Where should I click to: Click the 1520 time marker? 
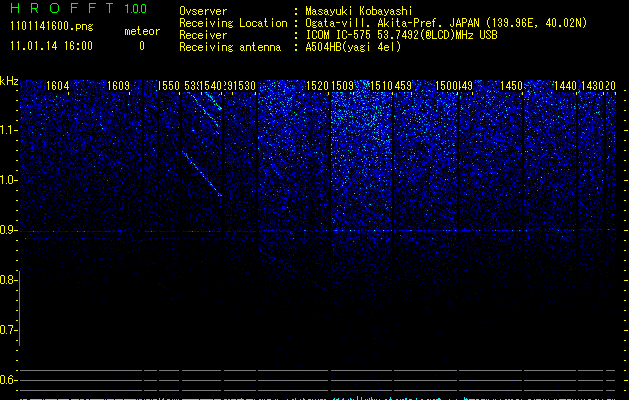(317, 86)
